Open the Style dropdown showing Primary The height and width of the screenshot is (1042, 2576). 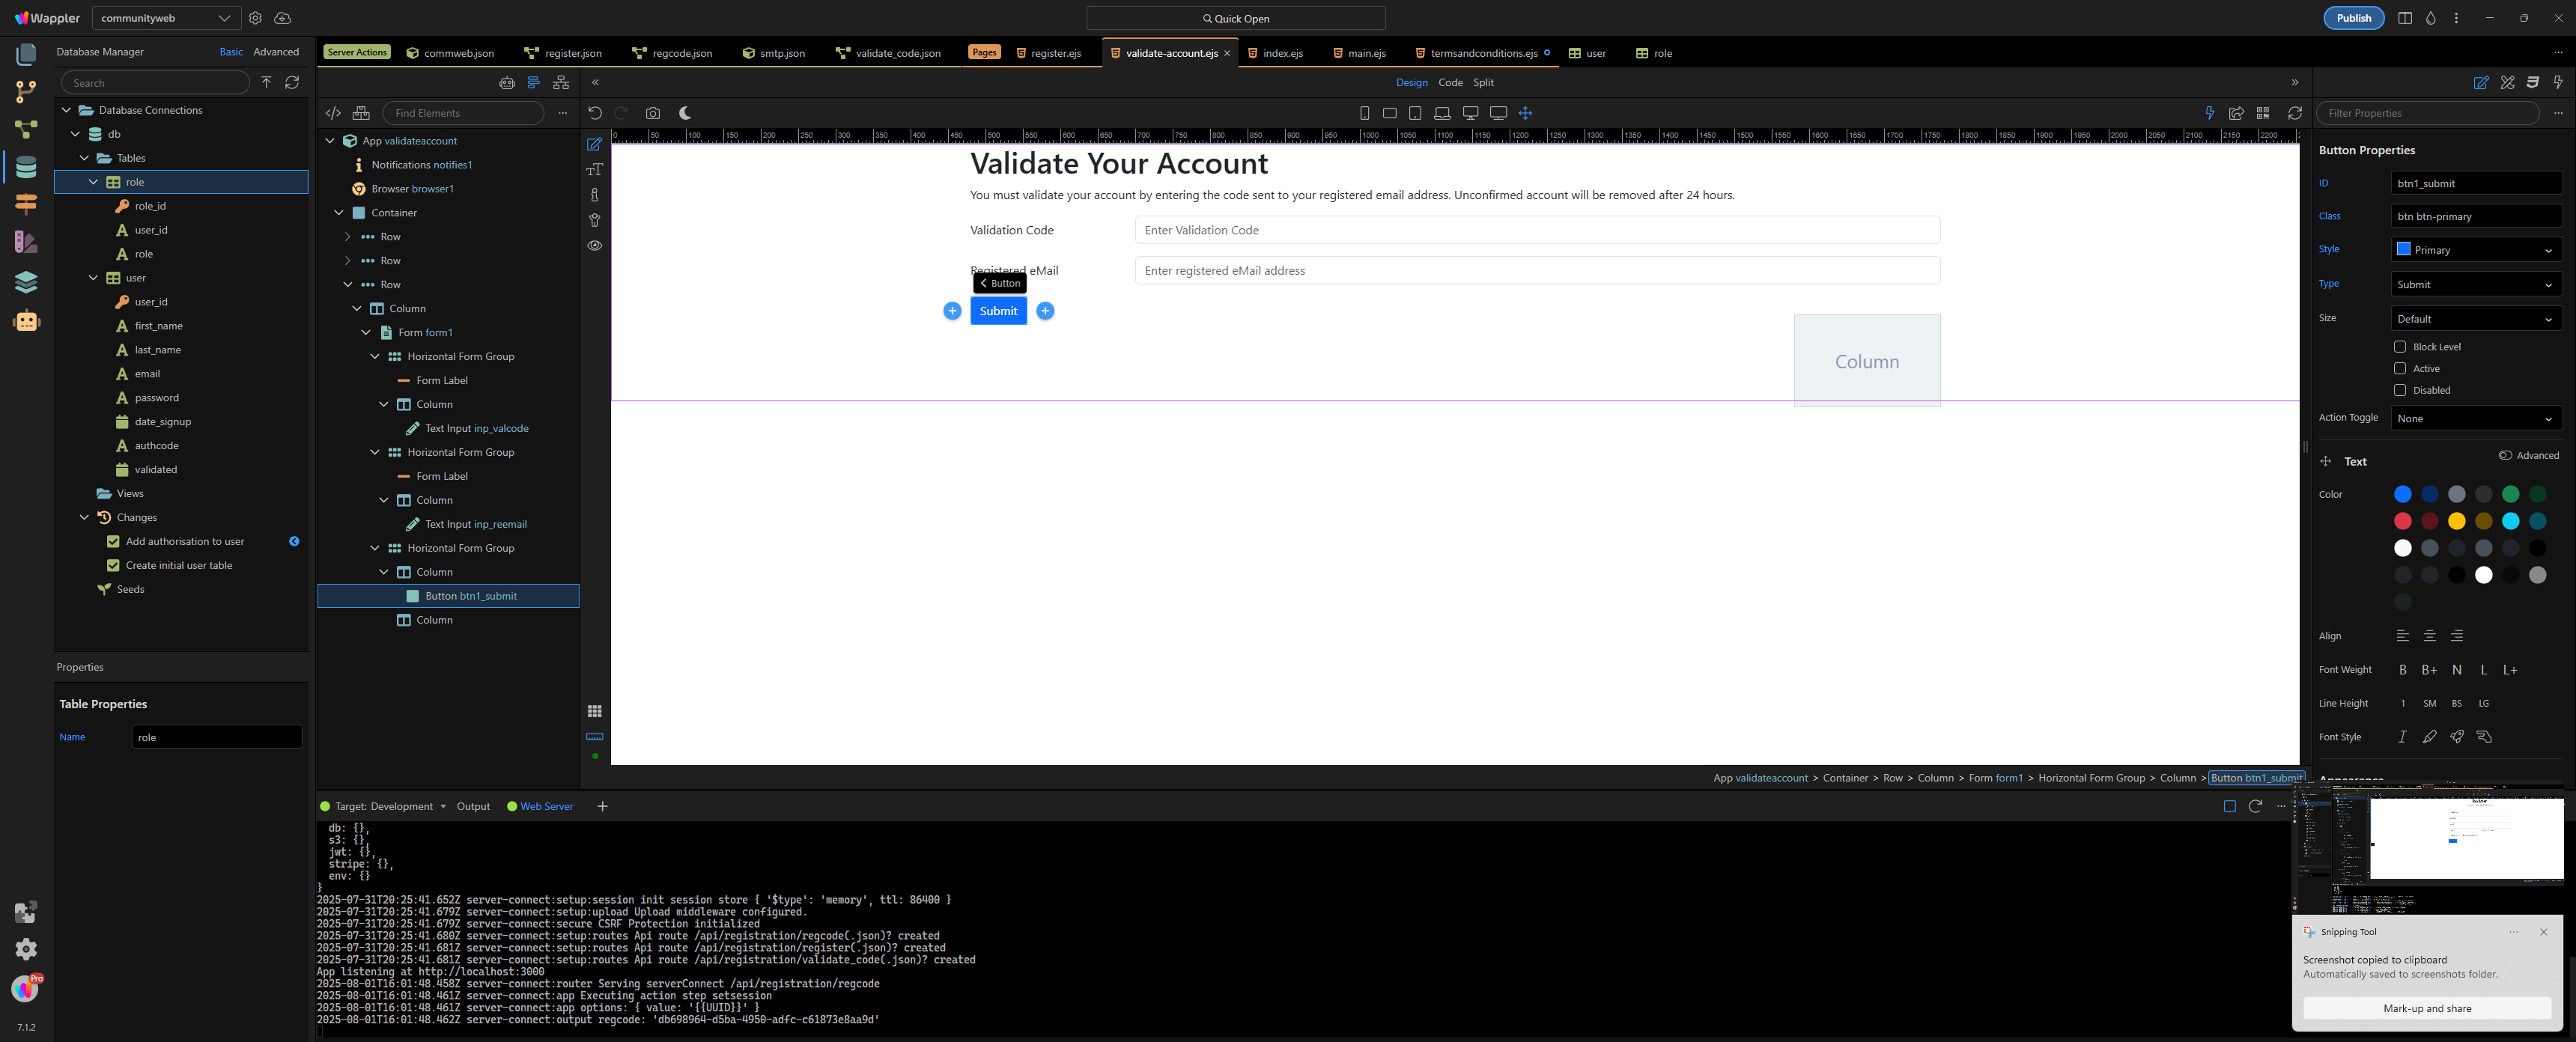2476,250
